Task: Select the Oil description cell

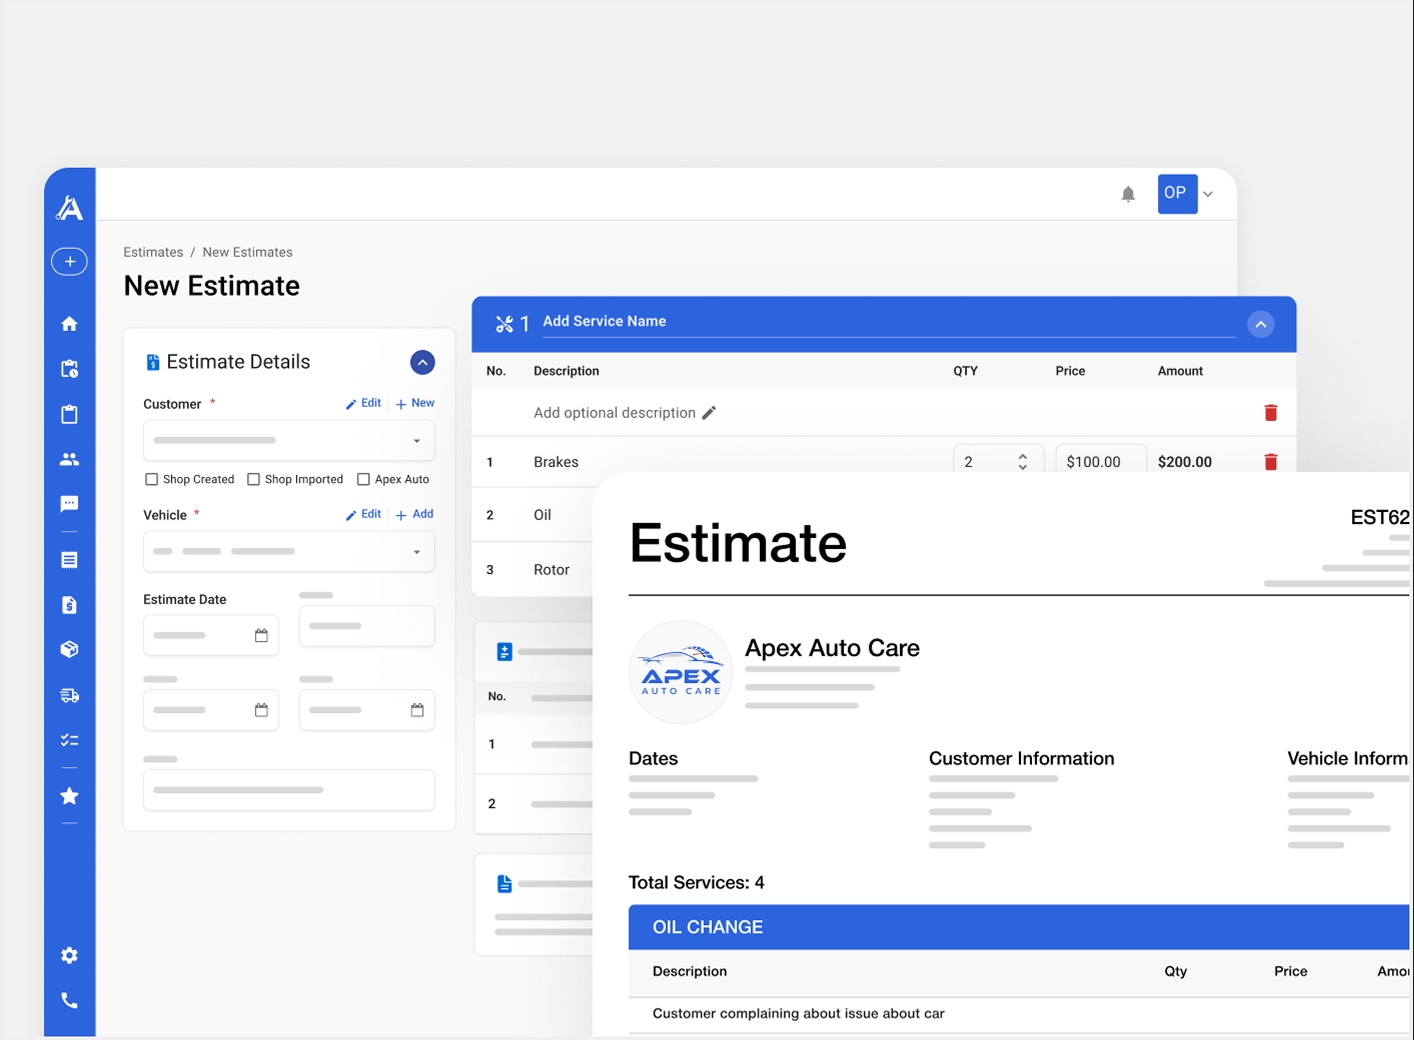Action: (x=542, y=515)
